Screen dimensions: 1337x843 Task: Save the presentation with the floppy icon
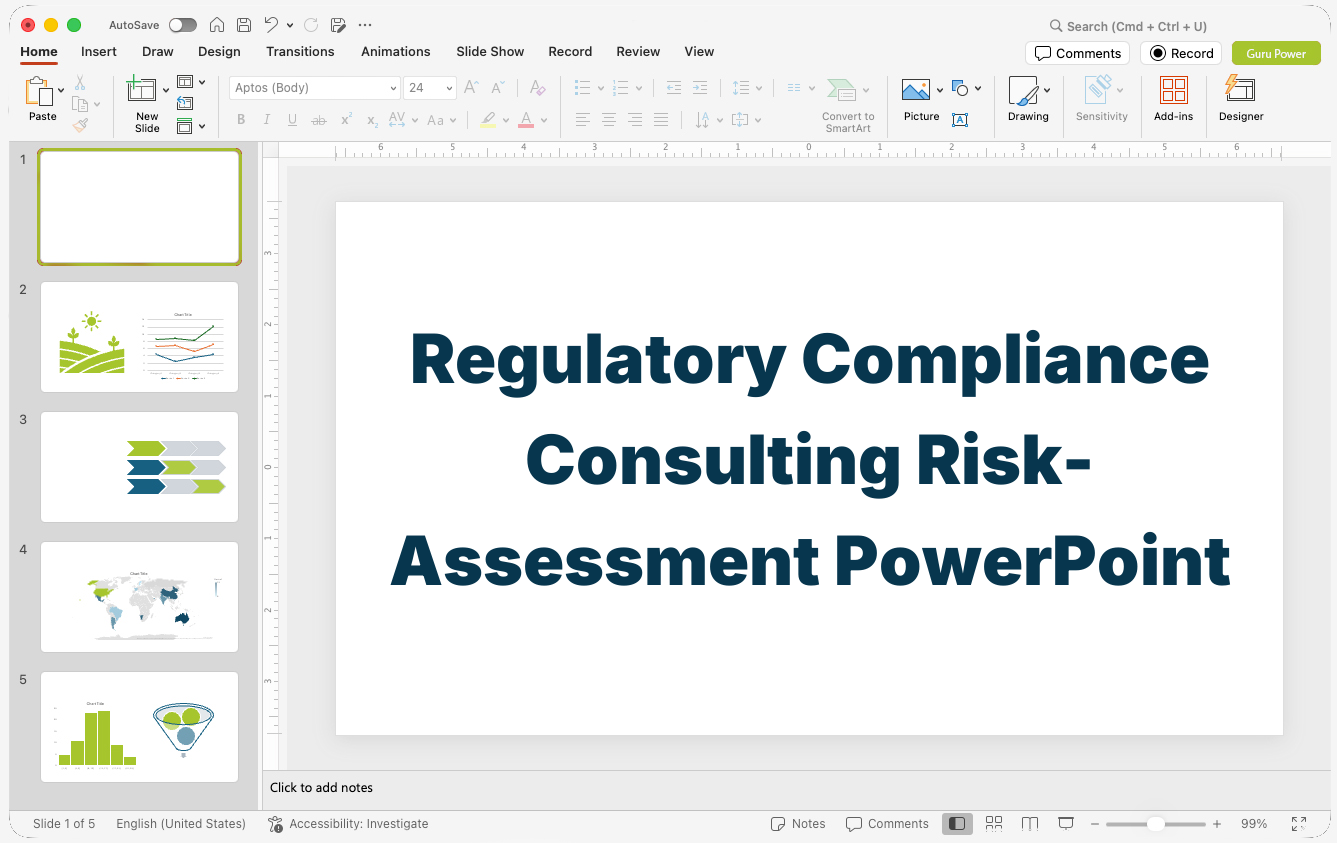coord(244,25)
